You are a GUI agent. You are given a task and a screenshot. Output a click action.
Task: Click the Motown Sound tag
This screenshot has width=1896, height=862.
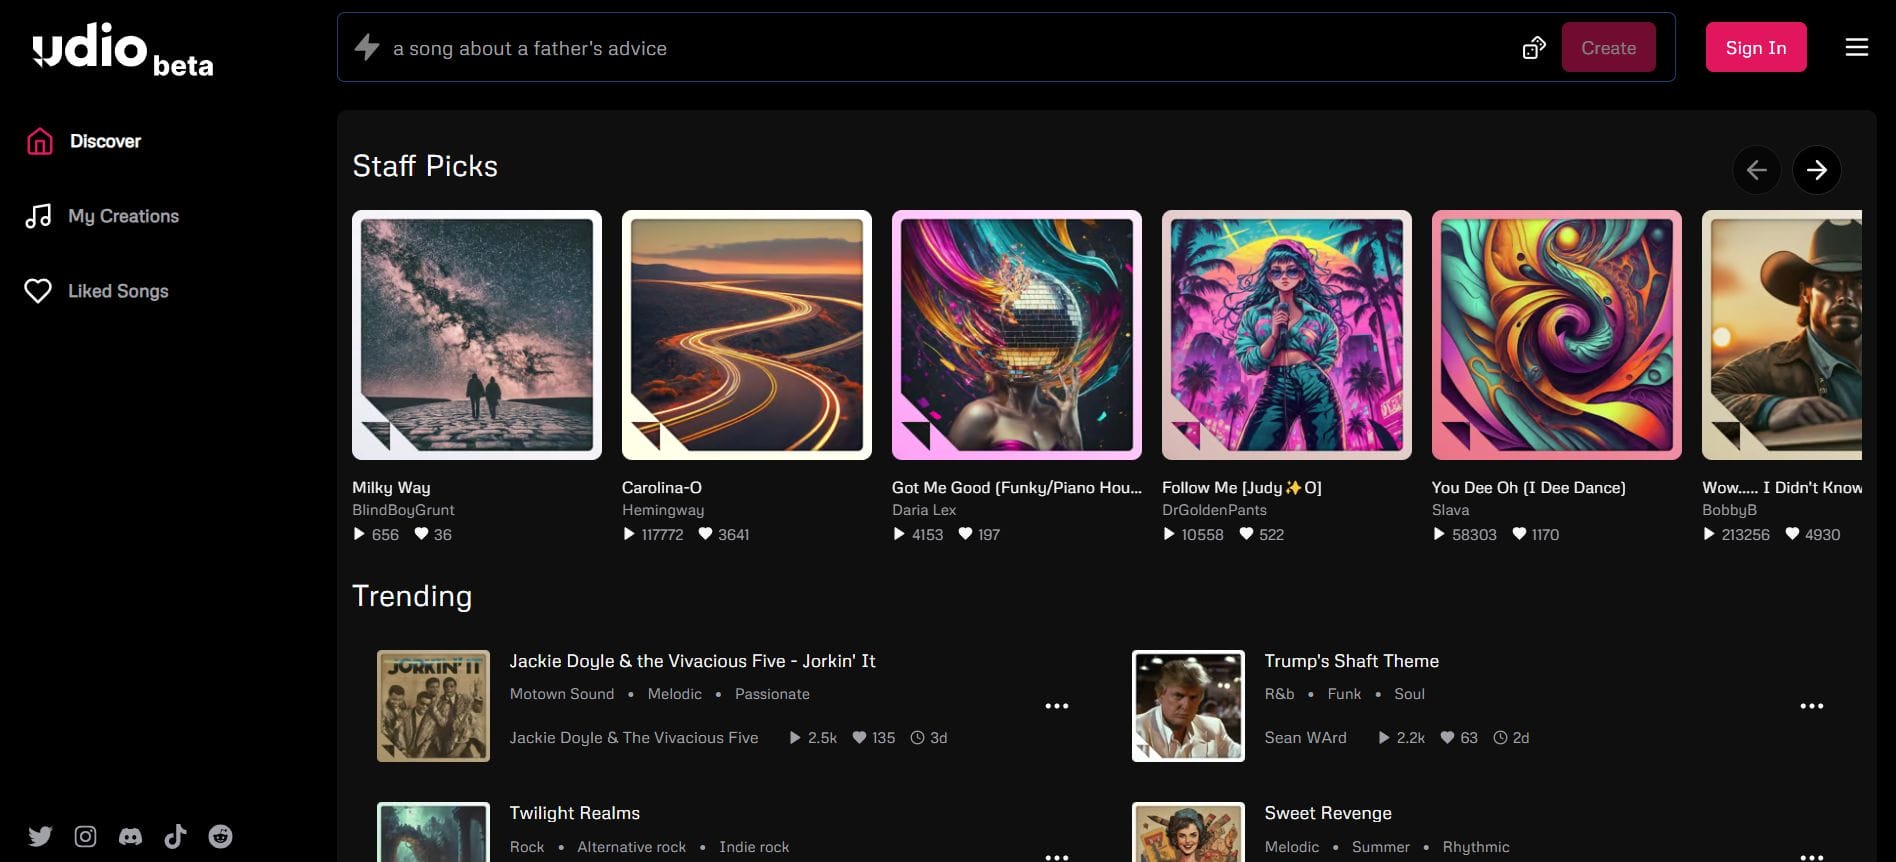point(562,694)
